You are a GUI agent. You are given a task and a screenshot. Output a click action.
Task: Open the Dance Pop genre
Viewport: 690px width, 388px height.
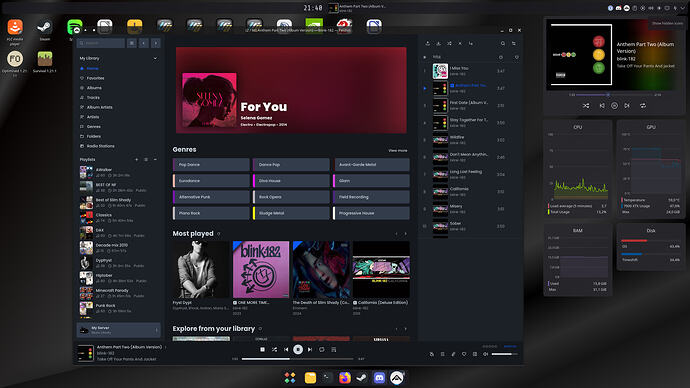[x=291, y=165]
